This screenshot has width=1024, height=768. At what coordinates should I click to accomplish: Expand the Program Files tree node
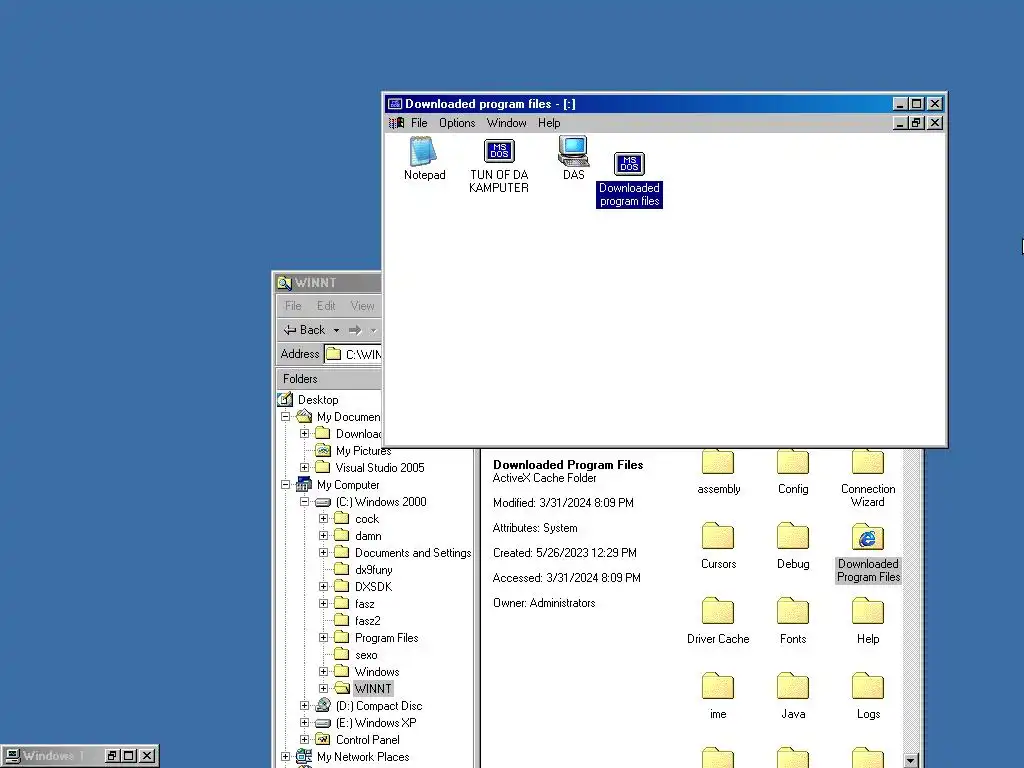pos(323,637)
